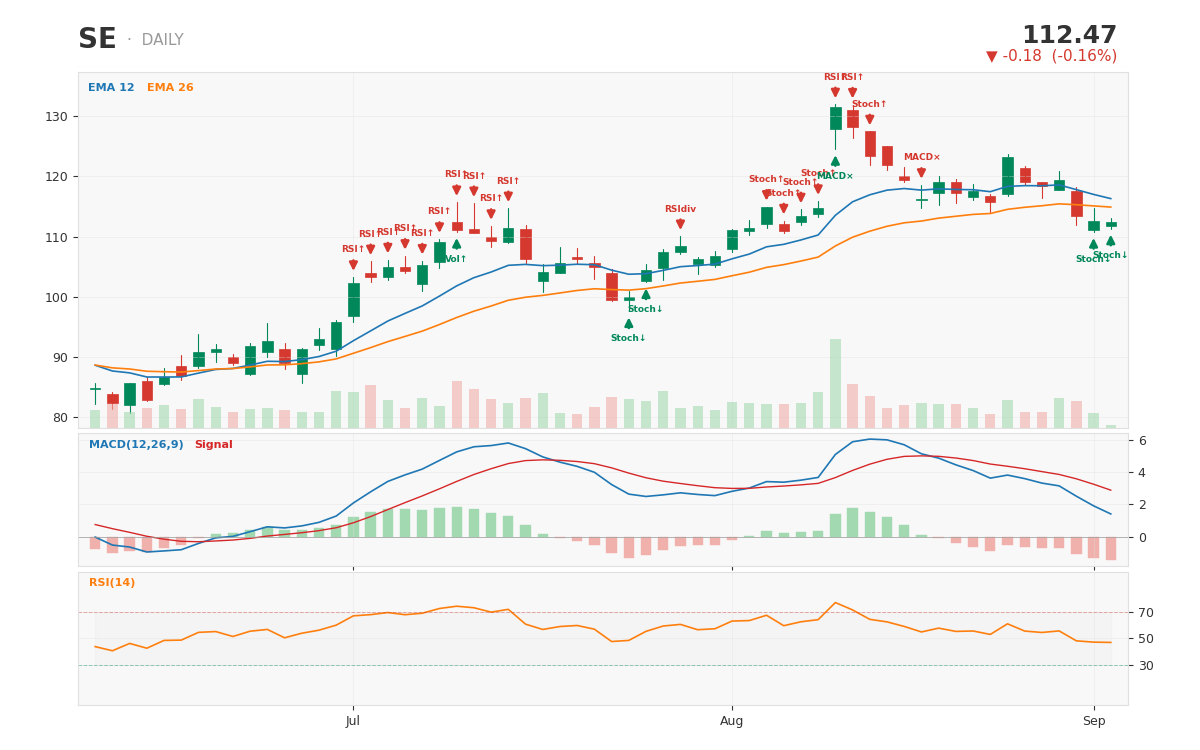Click the 6 MACD axis label
Viewport: 1200px width, 750px height.
[1143, 441]
